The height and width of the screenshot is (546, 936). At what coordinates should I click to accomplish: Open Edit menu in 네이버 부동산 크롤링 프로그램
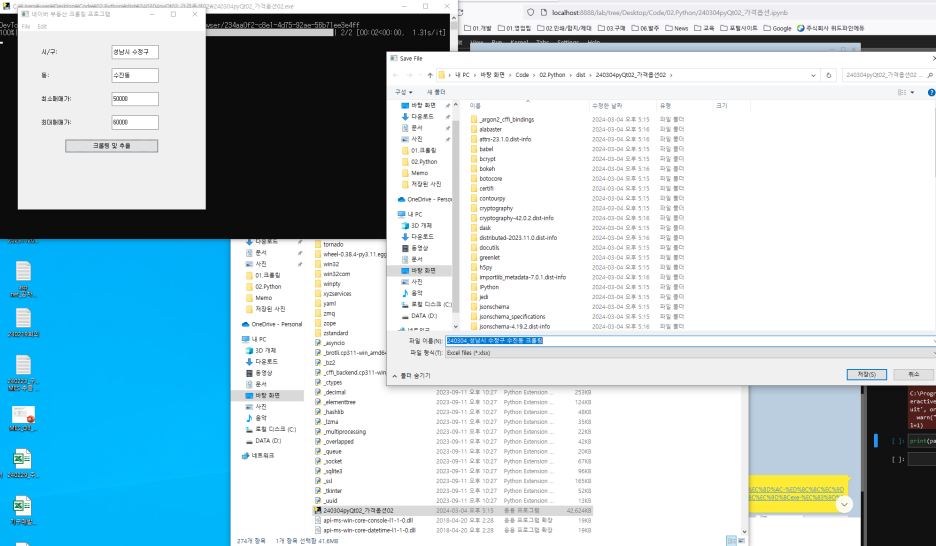point(42,26)
